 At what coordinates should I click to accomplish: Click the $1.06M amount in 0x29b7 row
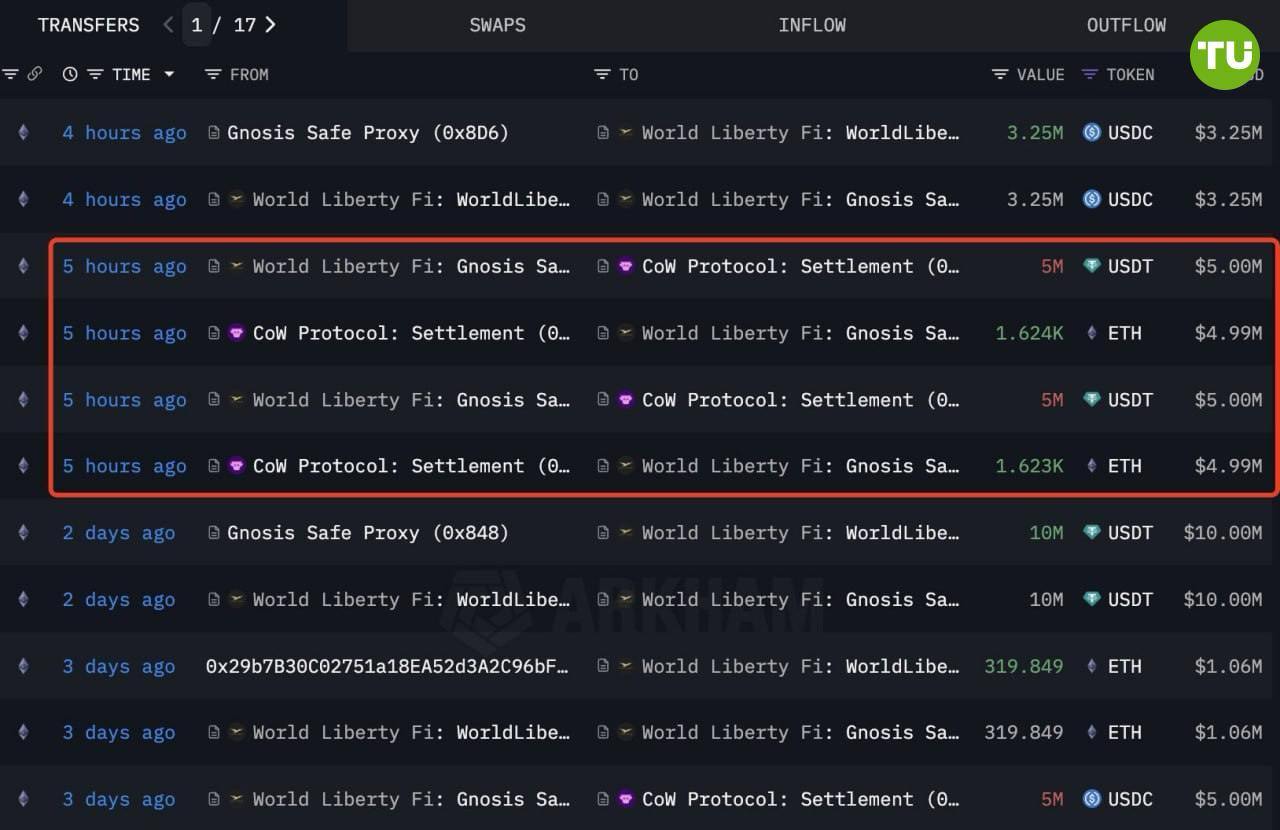[x=1228, y=666]
